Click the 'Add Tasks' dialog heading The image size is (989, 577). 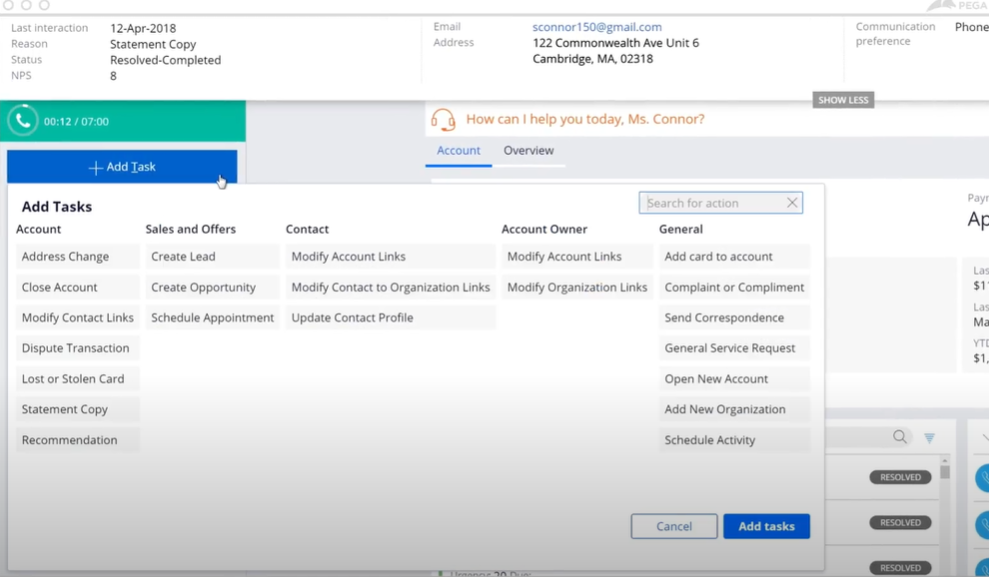click(x=57, y=207)
